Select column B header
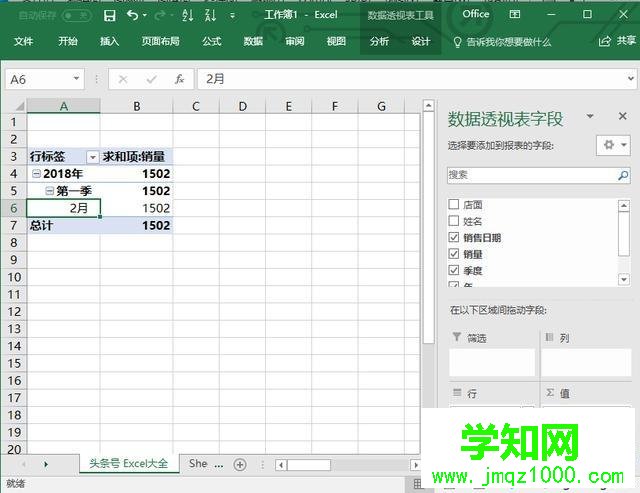640x493 pixels. (x=136, y=106)
